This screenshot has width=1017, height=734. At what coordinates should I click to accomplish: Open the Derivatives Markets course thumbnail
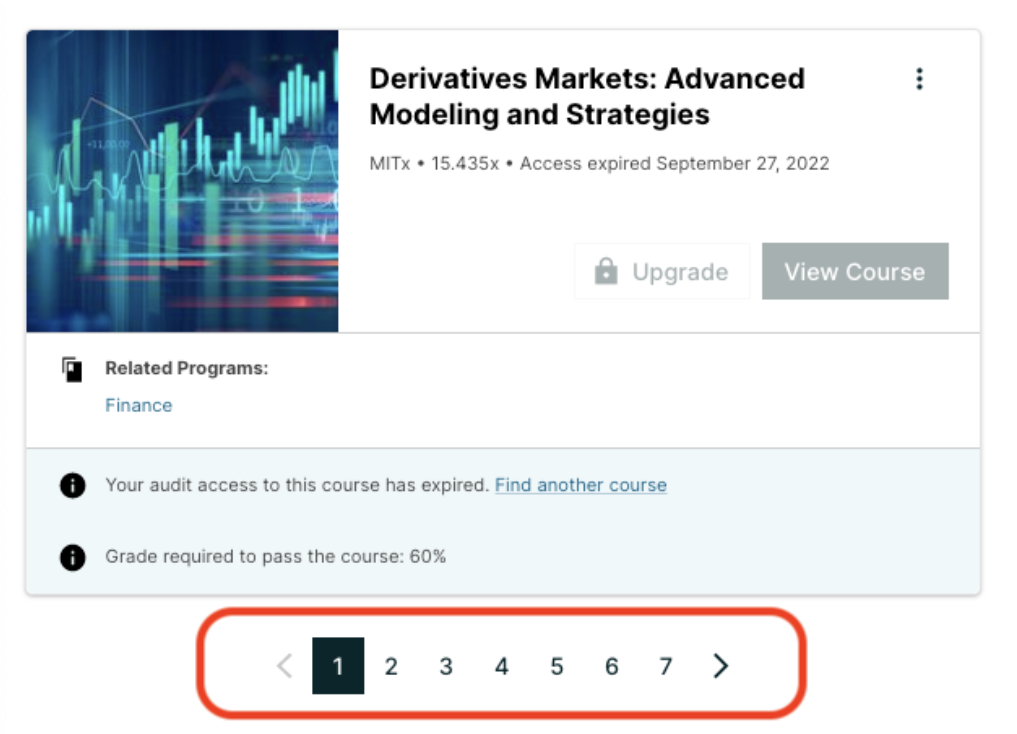pyautogui.click(x=182, y=181)
